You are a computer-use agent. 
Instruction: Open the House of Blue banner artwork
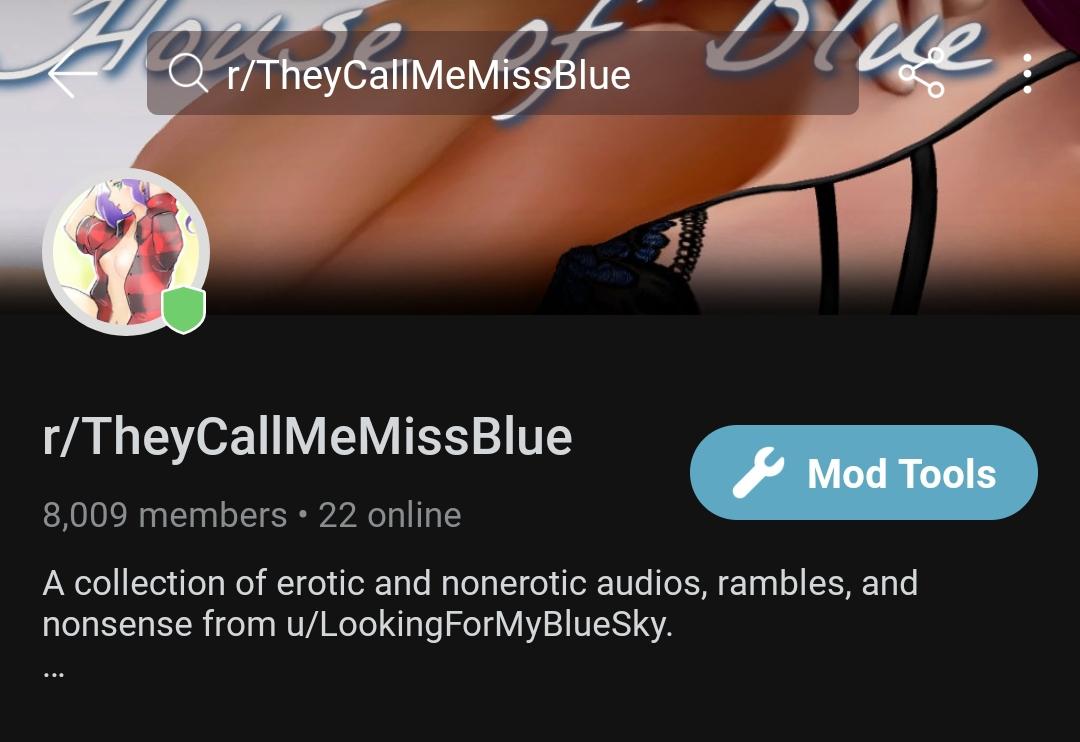(x=540, y=157)
